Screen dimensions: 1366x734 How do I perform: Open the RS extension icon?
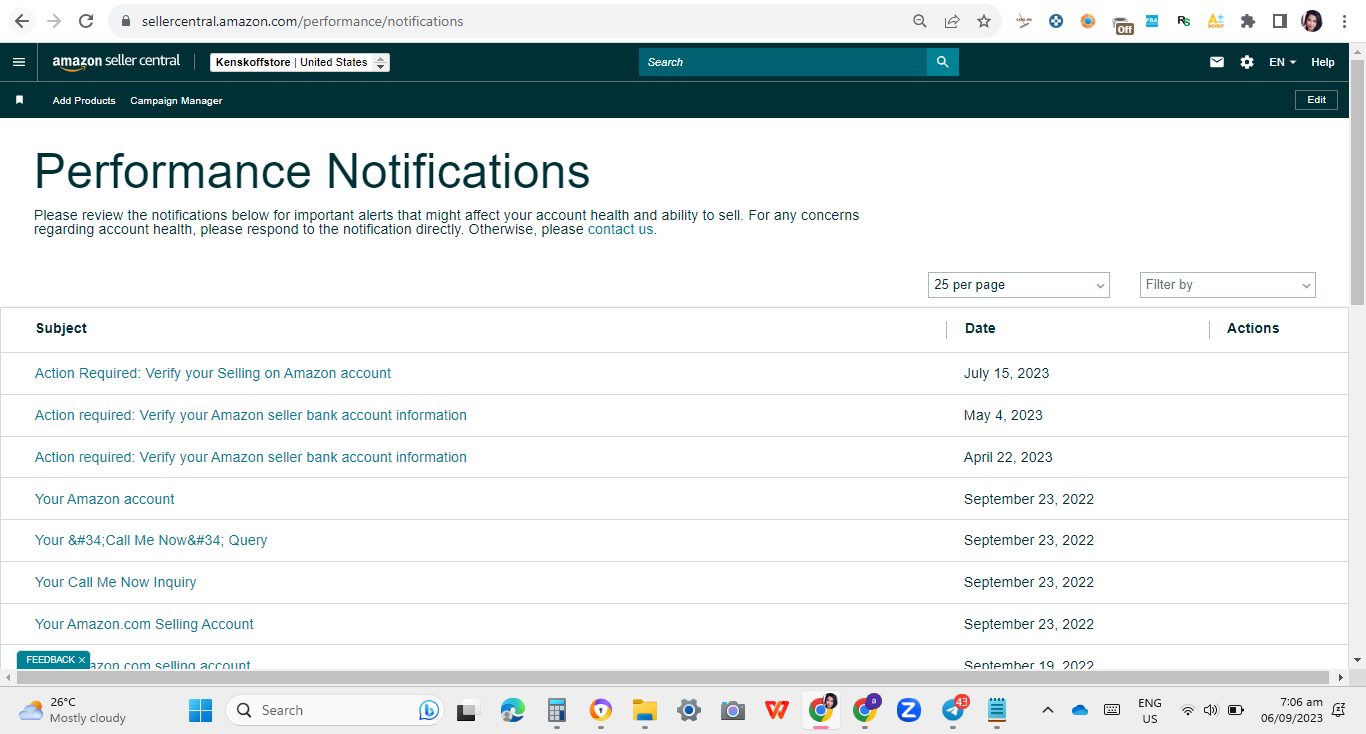[x=1184, y=20]
